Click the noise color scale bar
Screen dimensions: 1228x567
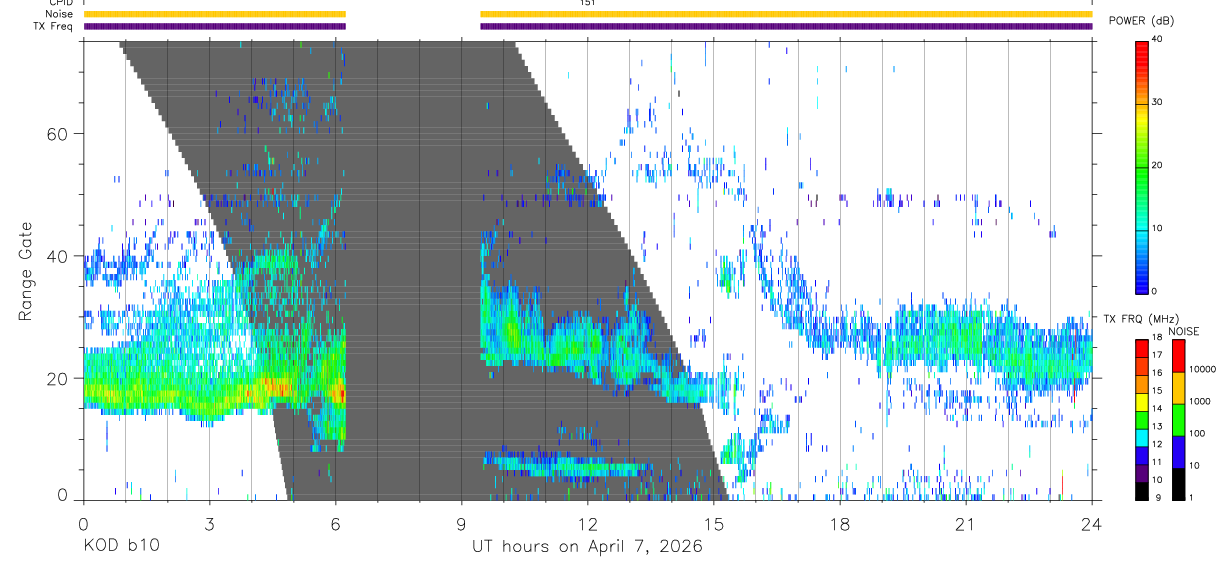click(1178, 419)
